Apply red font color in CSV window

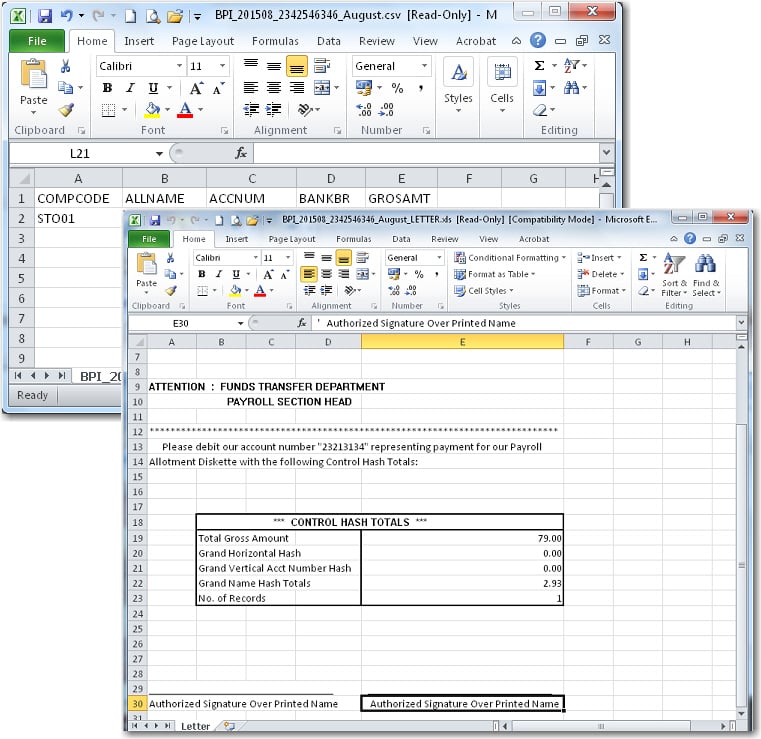[184, 110]
